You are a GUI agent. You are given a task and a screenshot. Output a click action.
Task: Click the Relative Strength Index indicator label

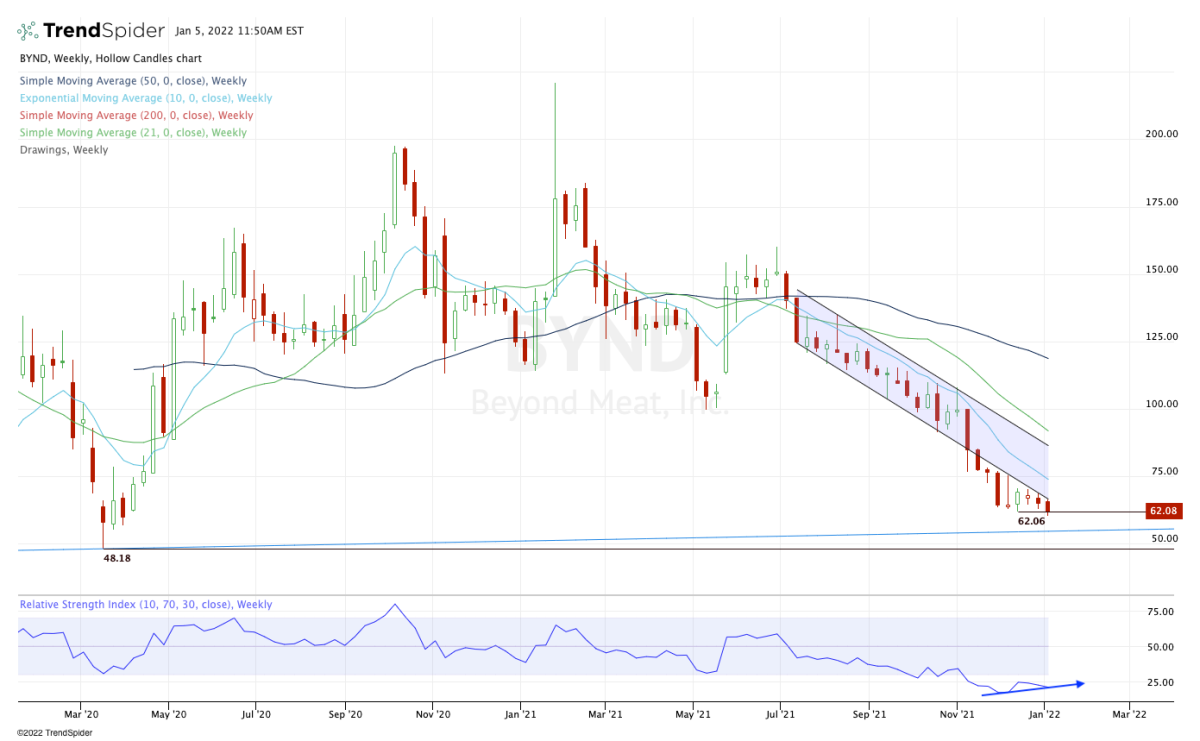tap(145, 605)
